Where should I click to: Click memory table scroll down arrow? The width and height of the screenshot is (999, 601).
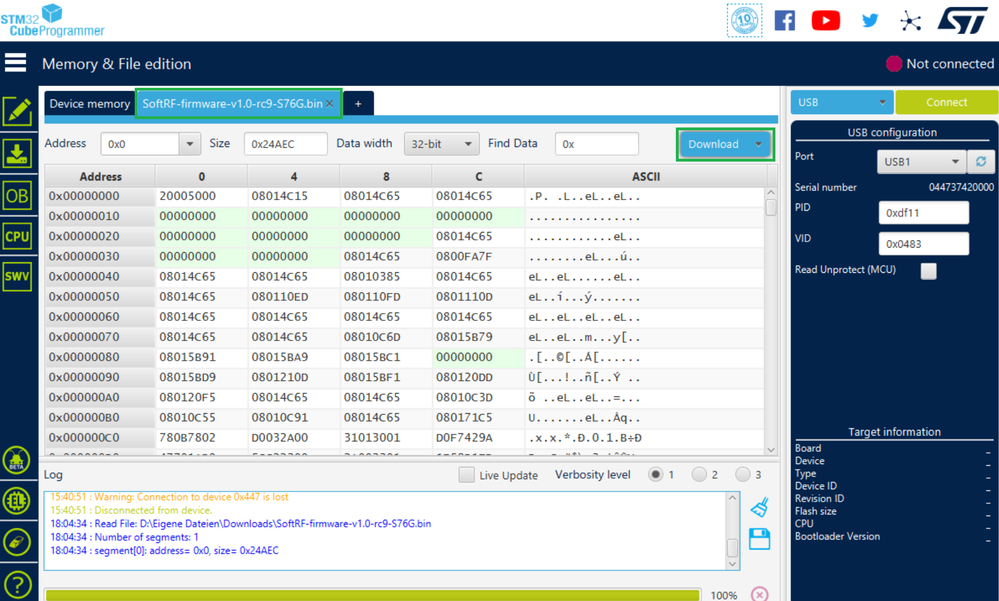[771, 449]
